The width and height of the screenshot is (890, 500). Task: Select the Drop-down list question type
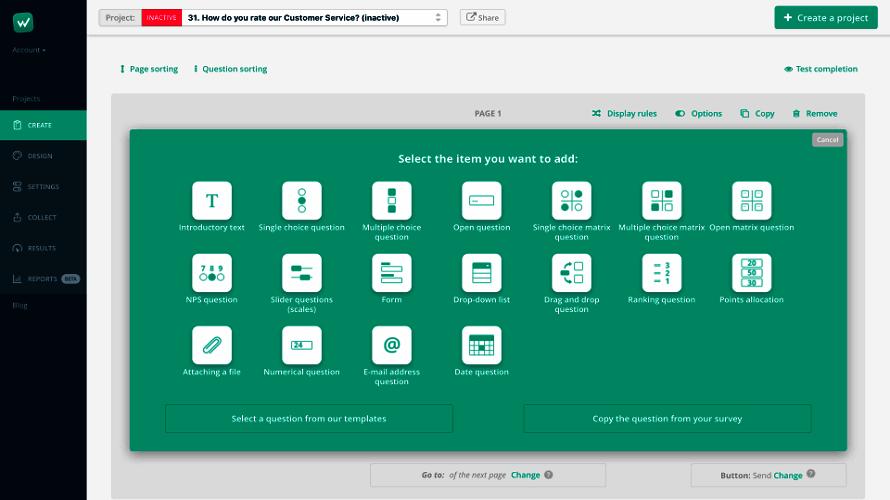[x=482, y=273]
